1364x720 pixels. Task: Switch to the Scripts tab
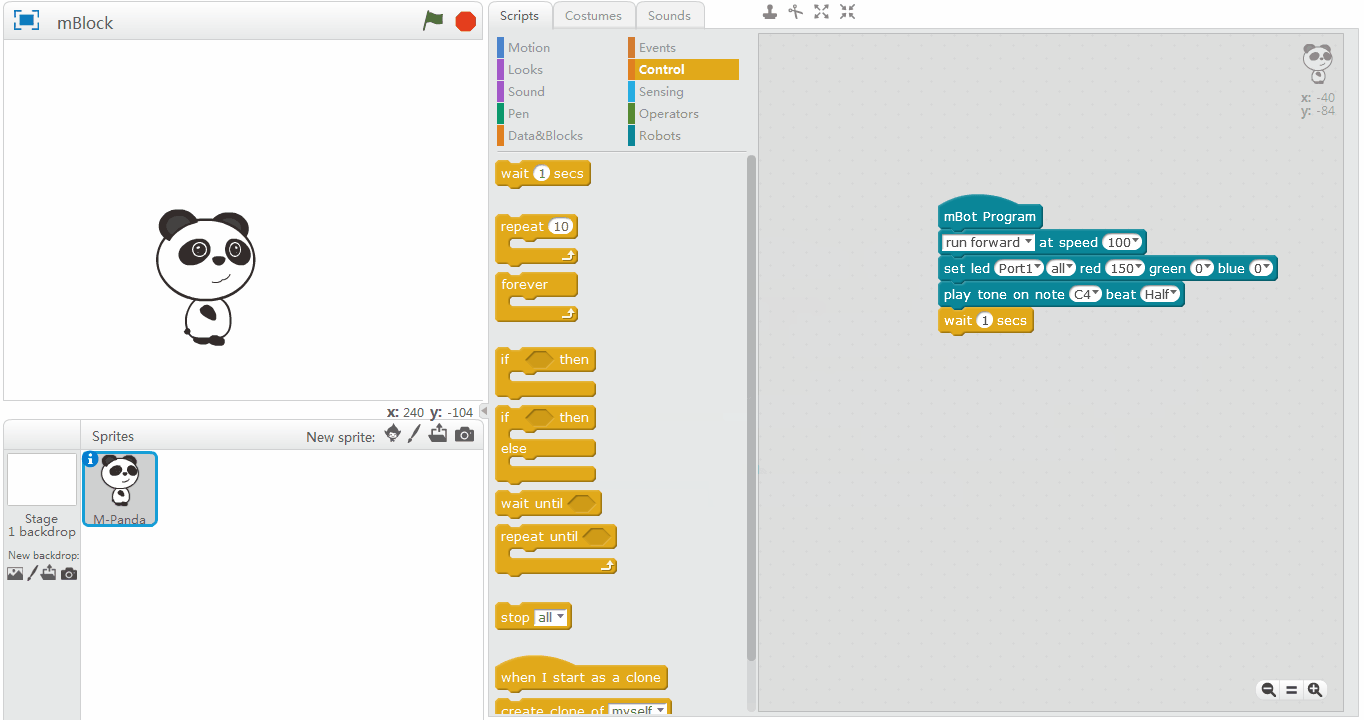(519, 15)
